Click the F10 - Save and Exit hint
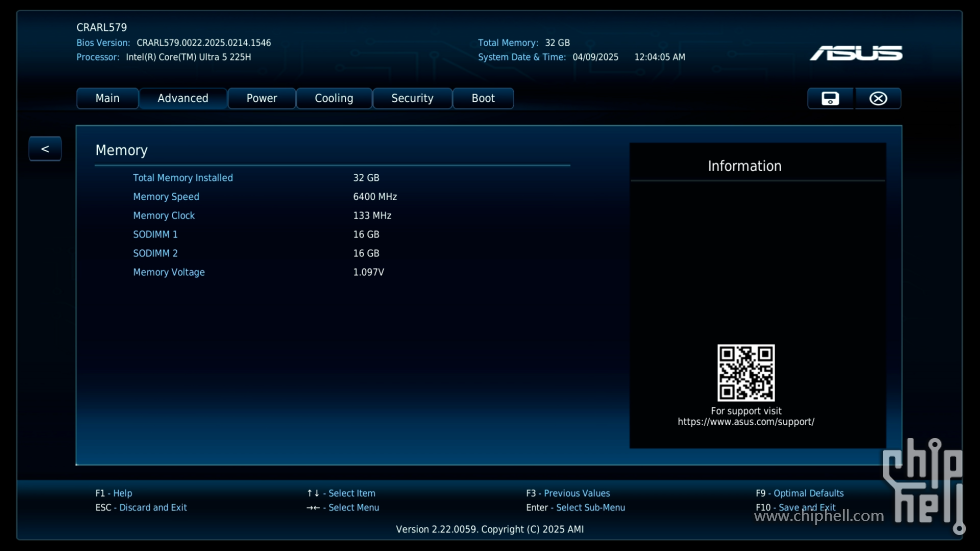This screenshot has height=551, width=980. (x=796, y=508)
